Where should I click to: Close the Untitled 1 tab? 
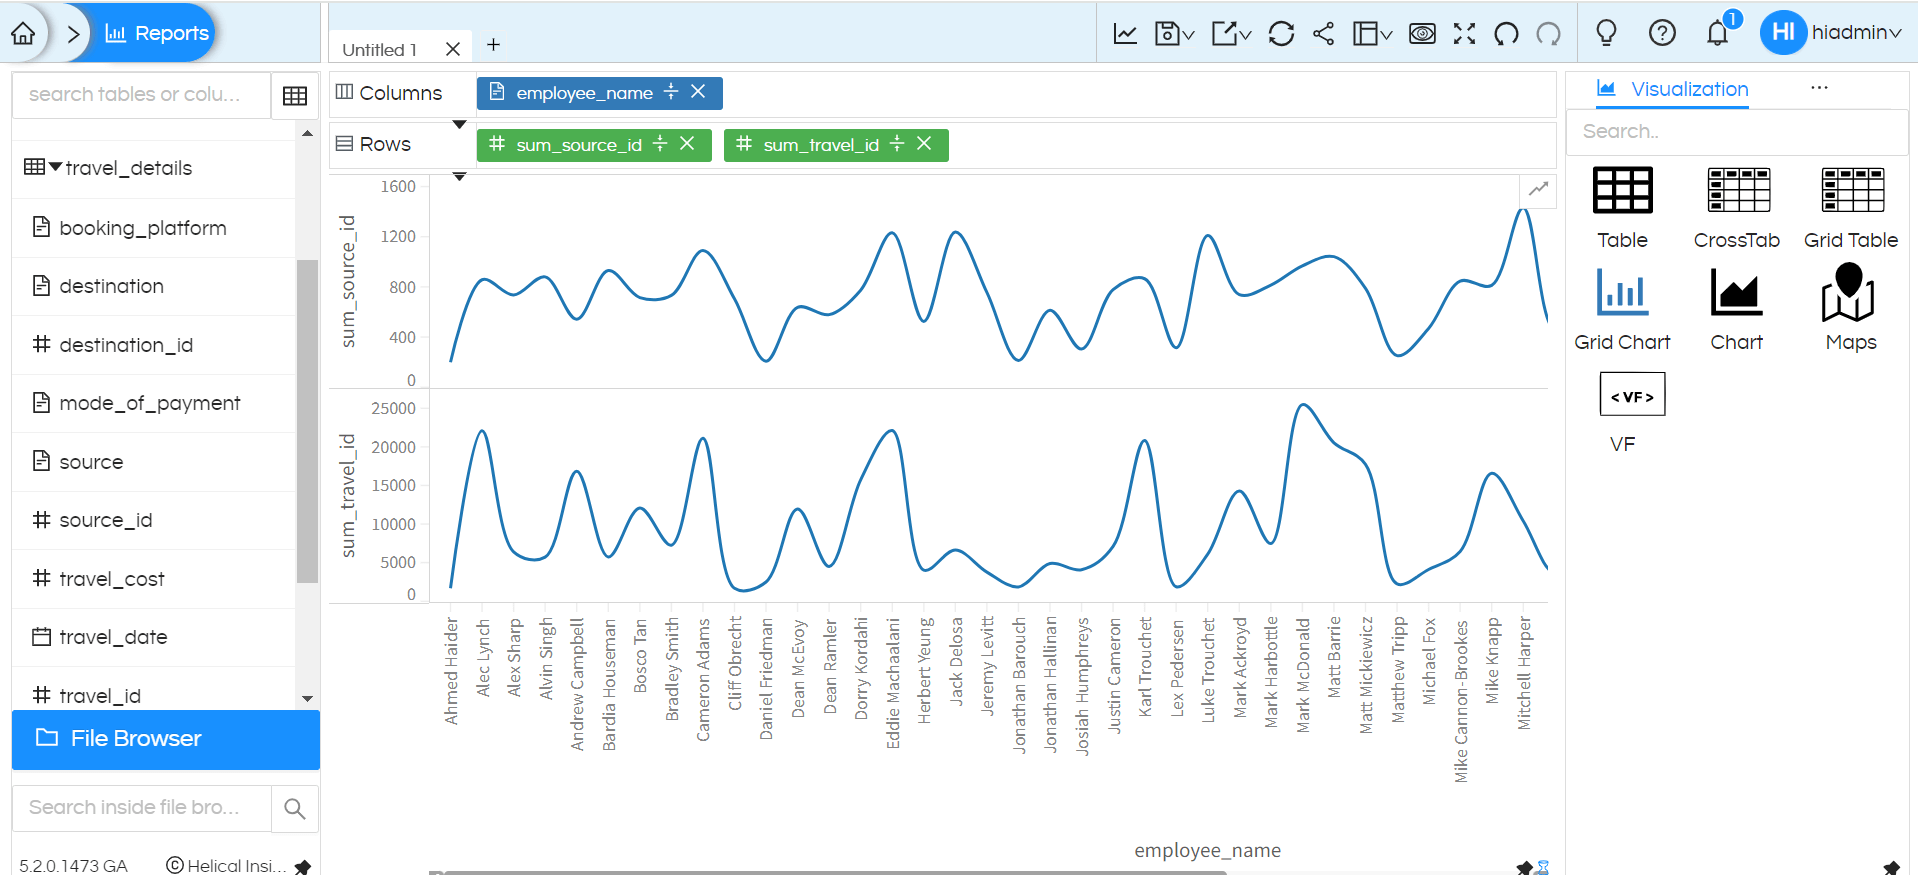pos(453,49)
